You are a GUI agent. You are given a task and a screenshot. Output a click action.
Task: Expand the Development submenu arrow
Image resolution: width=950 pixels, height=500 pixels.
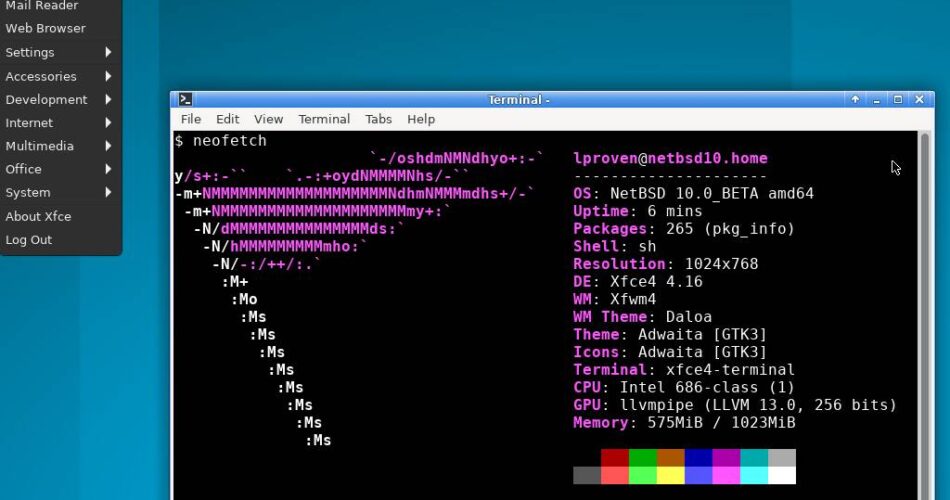tap(108, 99)
